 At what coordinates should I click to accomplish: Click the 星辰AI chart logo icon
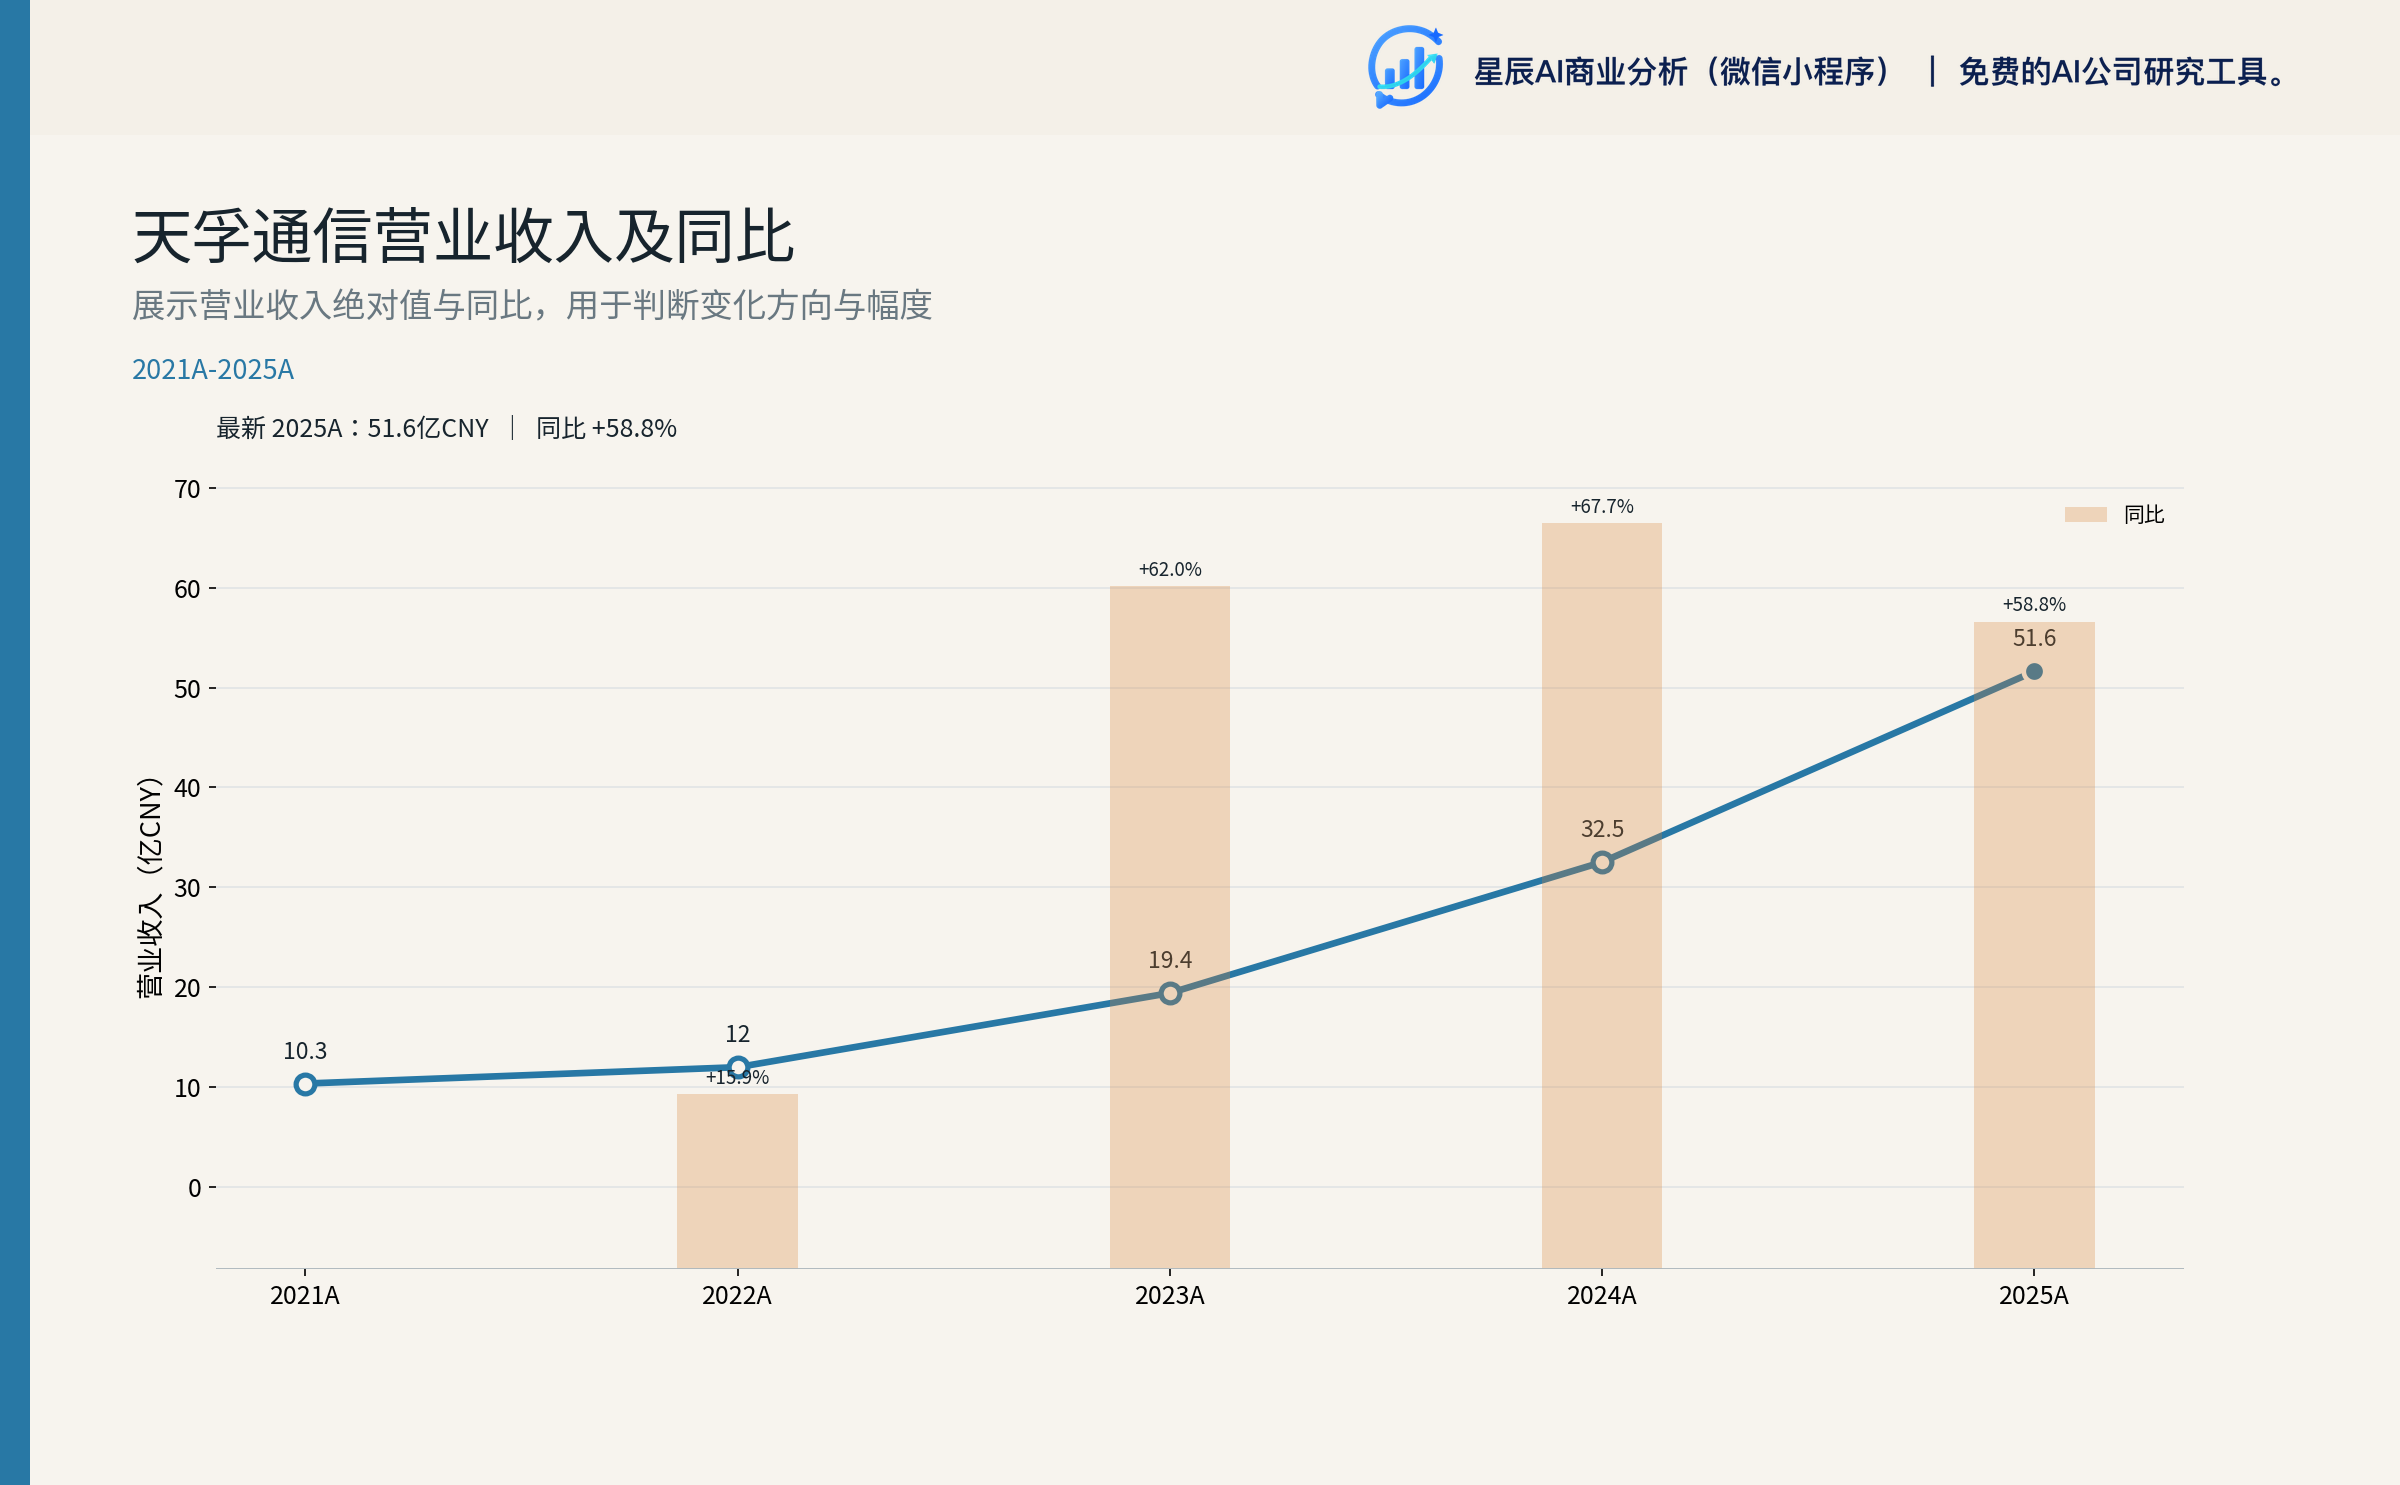click(x=1405, y=67)
